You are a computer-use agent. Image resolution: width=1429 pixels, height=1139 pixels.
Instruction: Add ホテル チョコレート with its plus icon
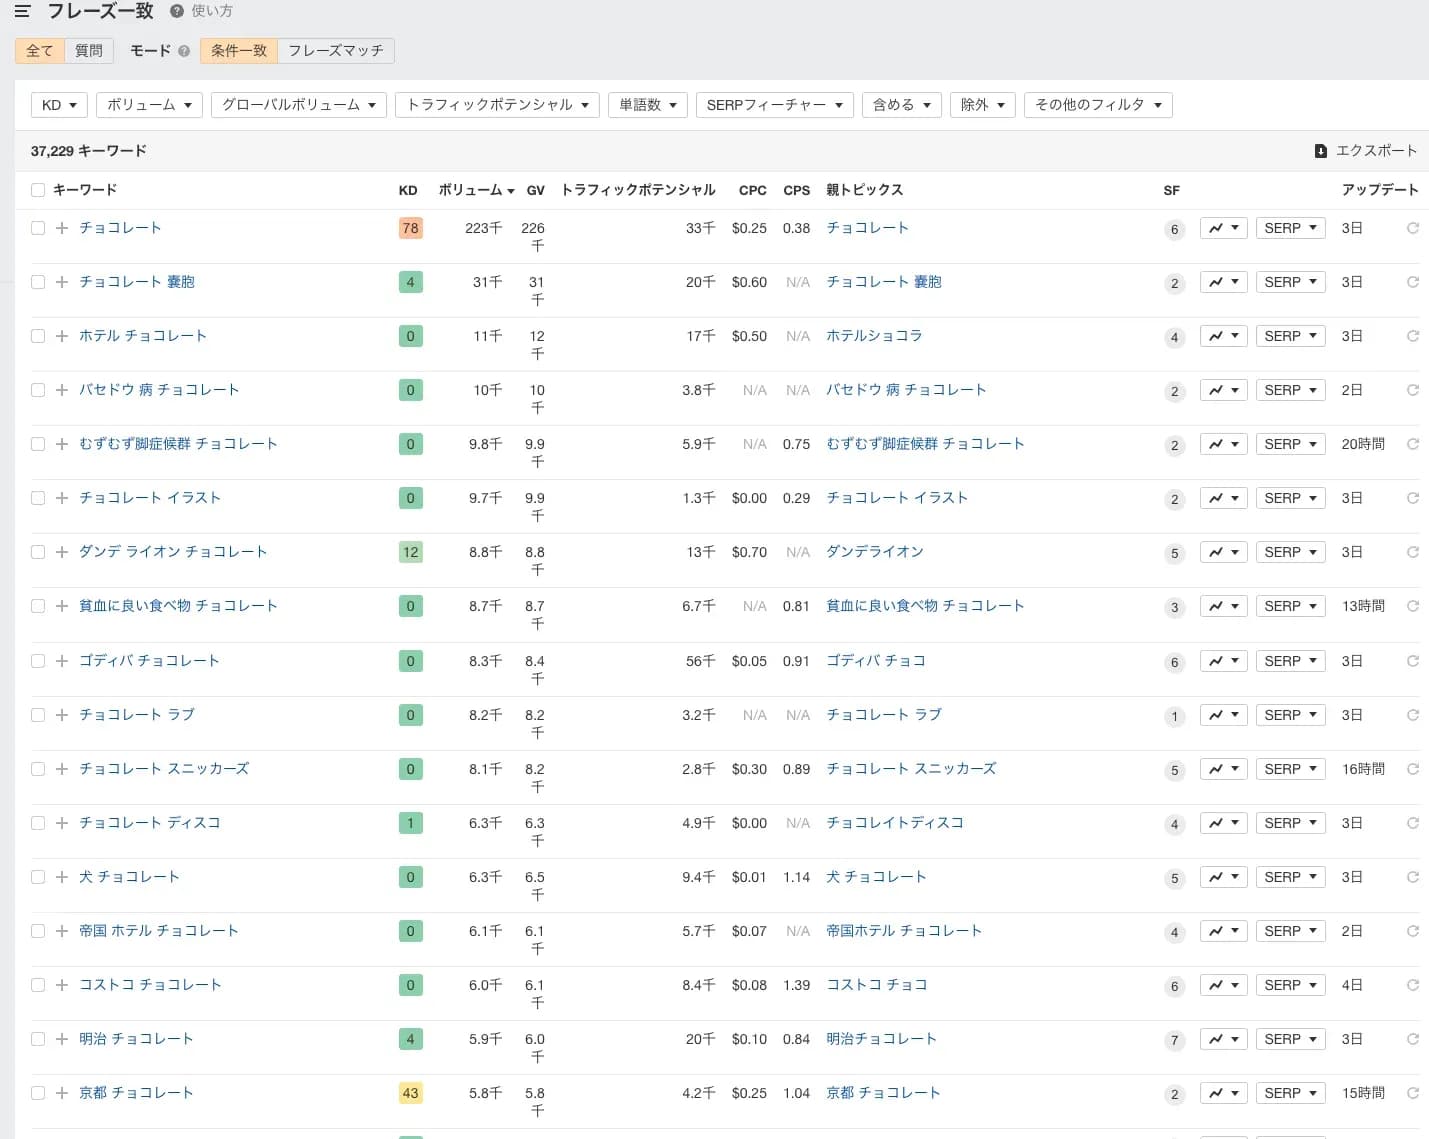click(x=62, y=336)
